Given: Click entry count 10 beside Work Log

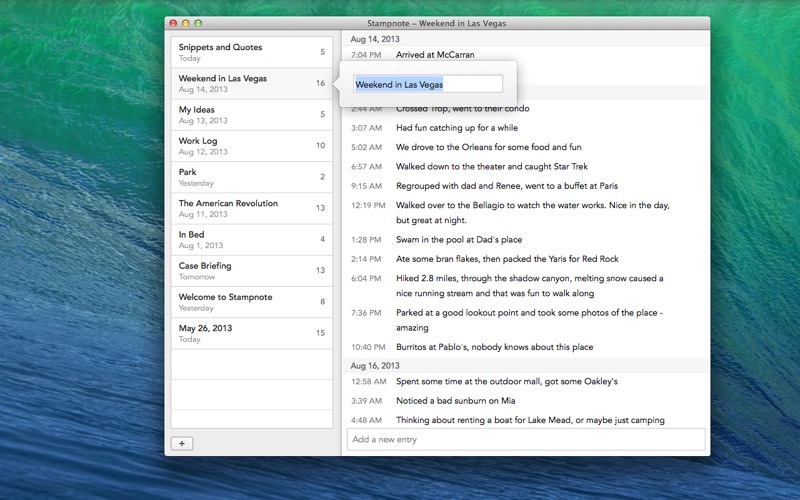Looking at the screenshot, I should click(320, 145).
